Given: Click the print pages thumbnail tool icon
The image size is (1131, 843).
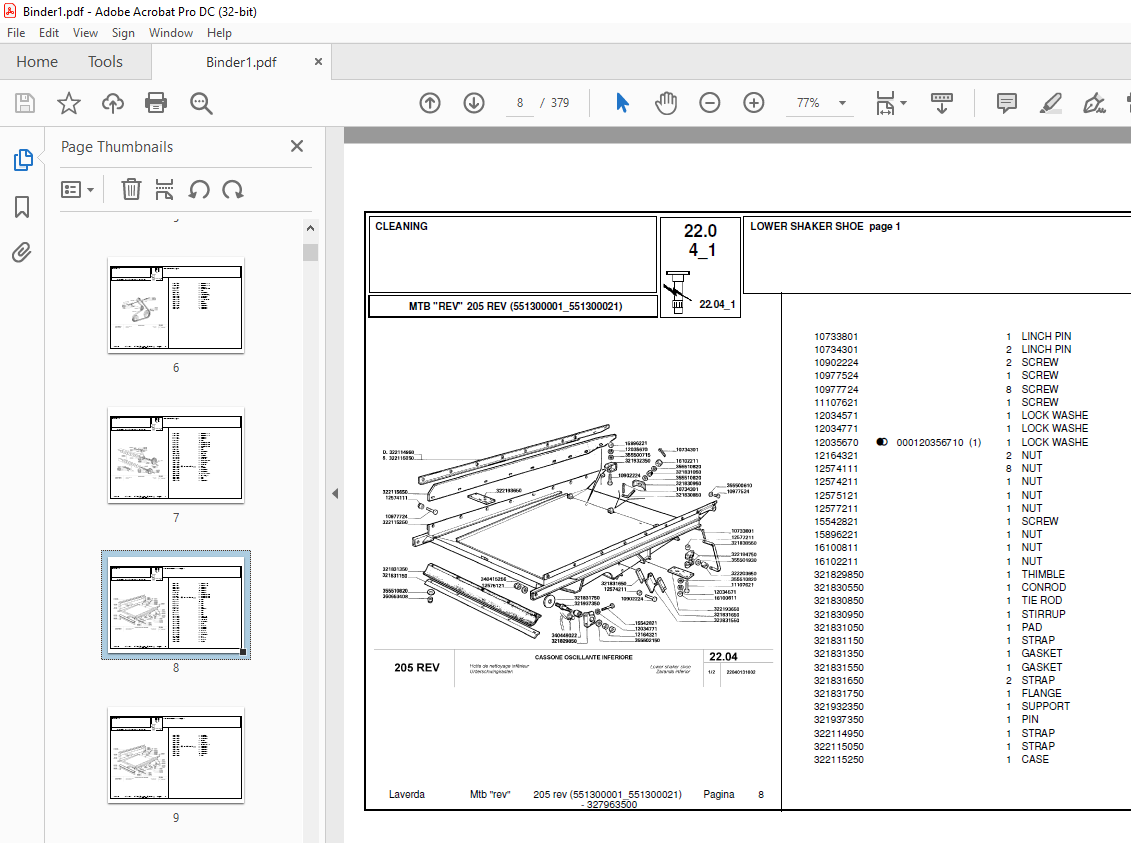Looking at the screenshot, I should click(164, 190).
